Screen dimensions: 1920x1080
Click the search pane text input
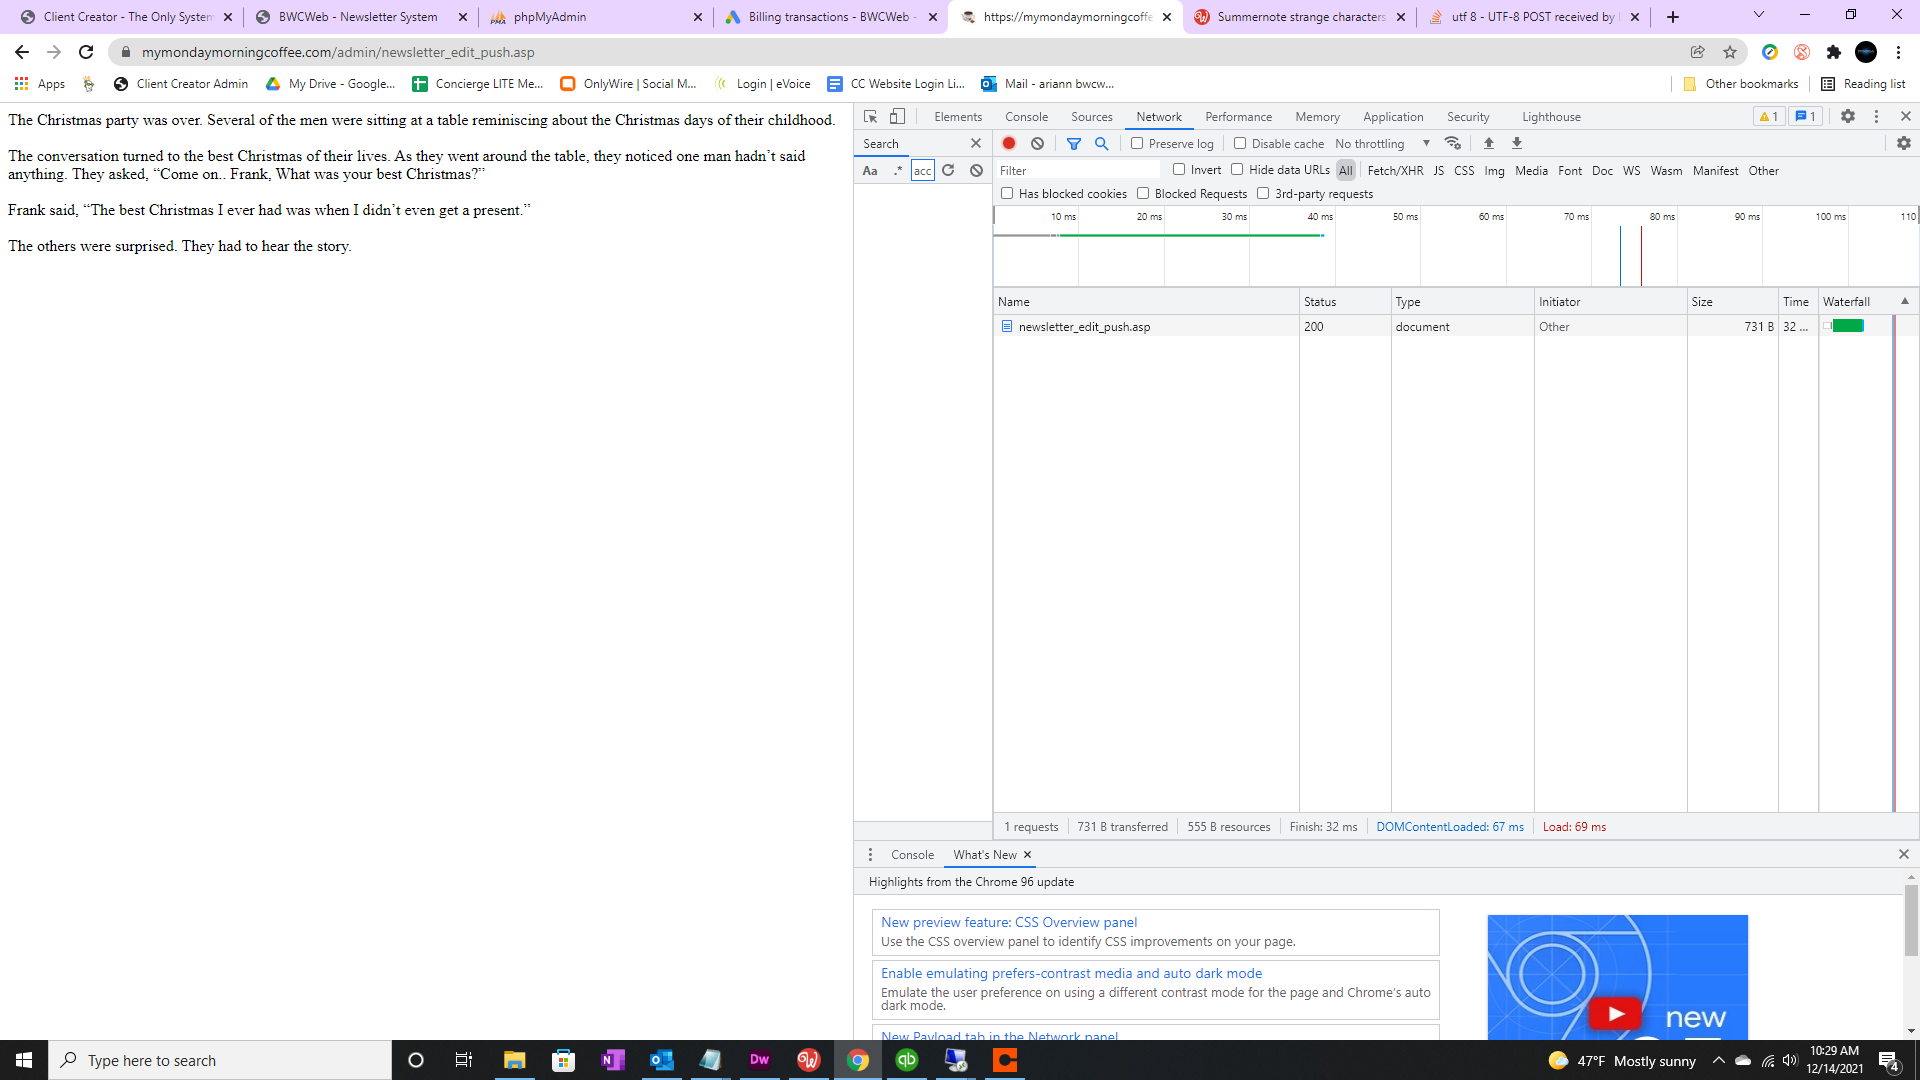pyautogui.click(x=923, y=171)
